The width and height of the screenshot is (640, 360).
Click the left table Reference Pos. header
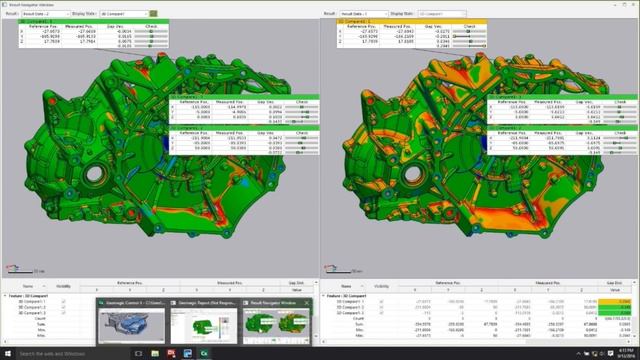click(x=129, y=283)
